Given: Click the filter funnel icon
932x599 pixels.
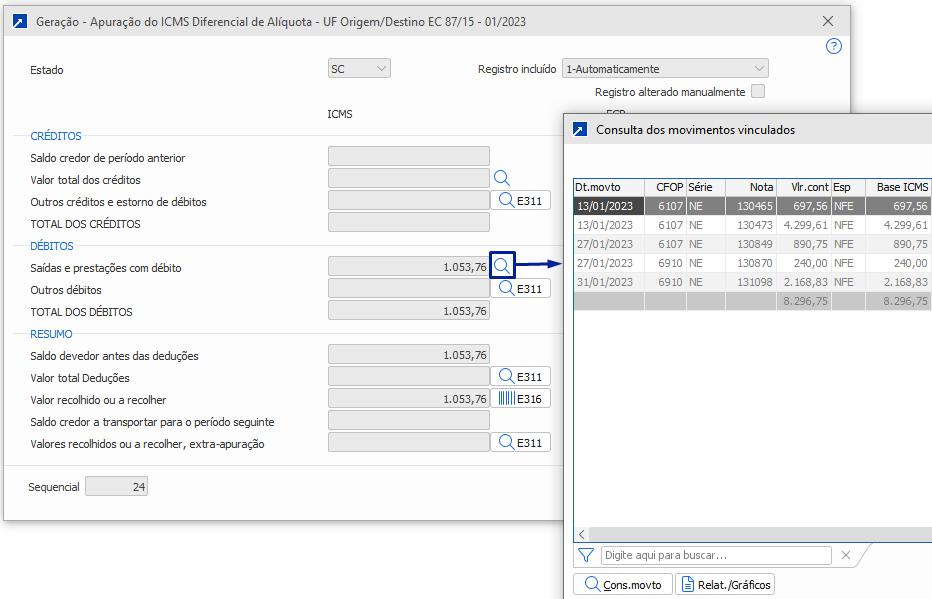Looking at the screenshot, I should point(586,555).
